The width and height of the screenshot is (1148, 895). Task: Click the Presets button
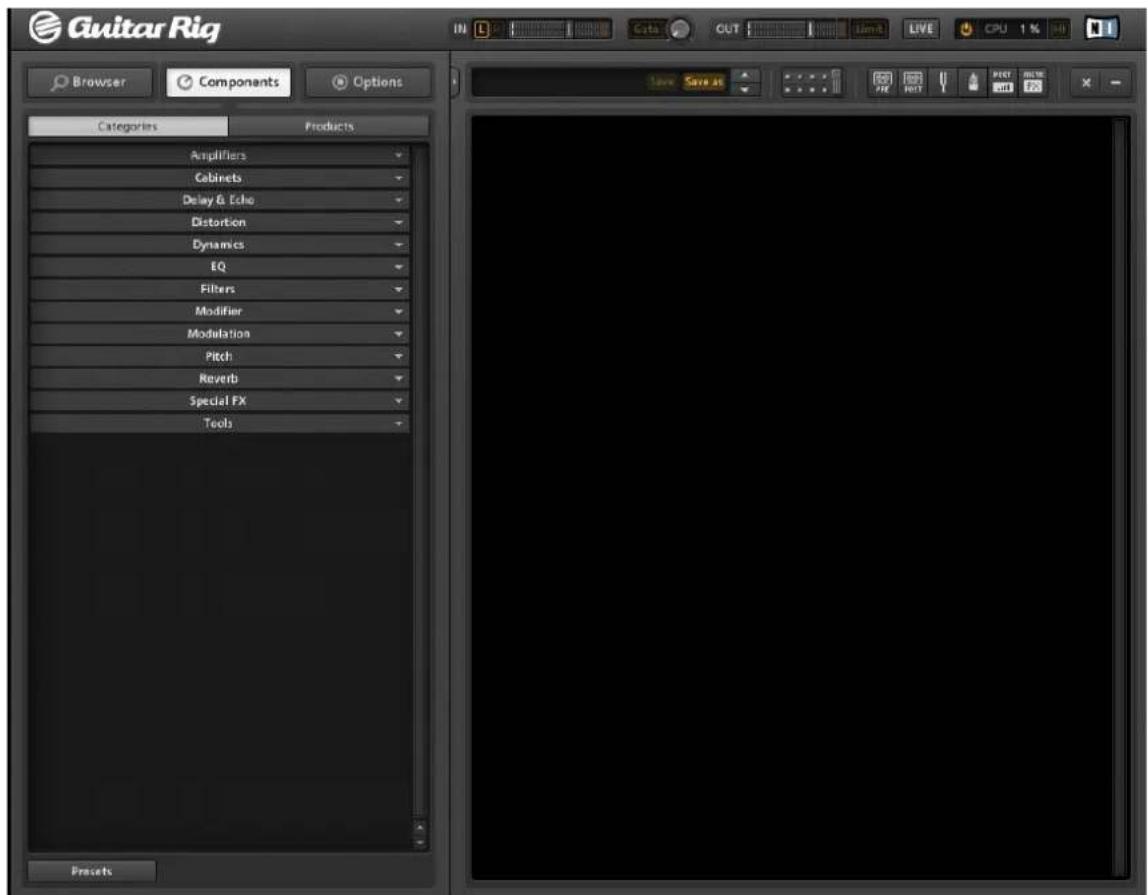[92, 871]
